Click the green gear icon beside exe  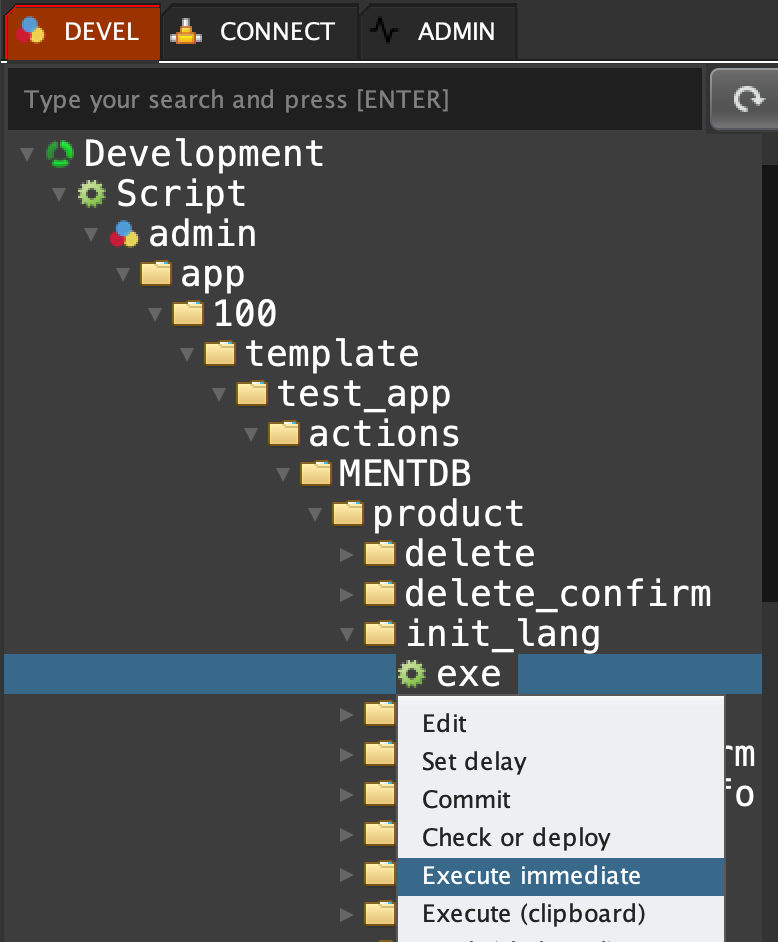pyautogui.click(x=412, y=674)
